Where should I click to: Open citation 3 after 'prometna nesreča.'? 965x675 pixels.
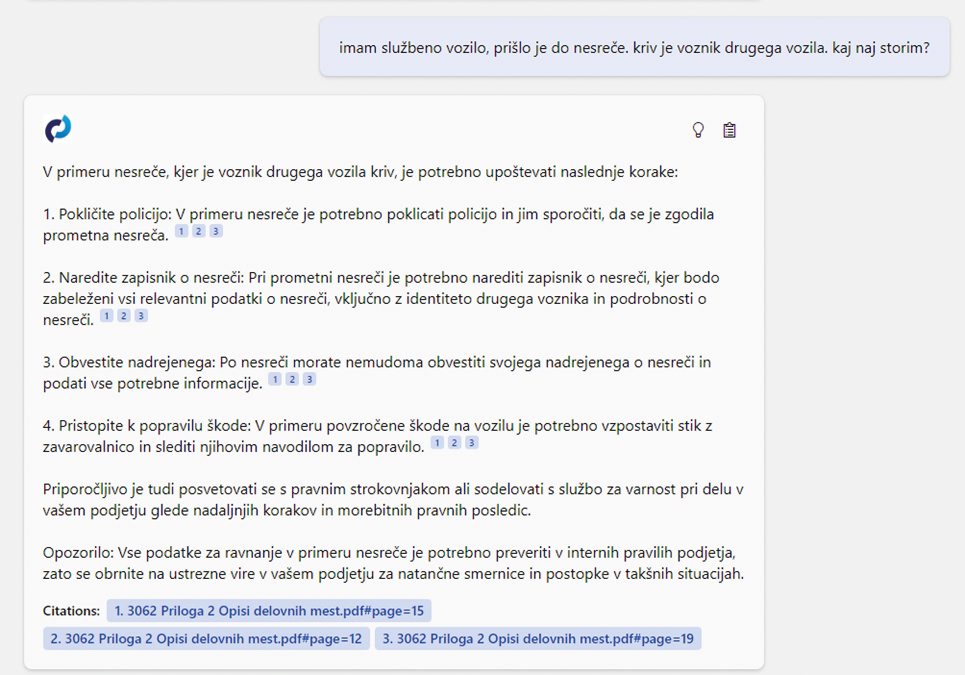click(216, 231)
